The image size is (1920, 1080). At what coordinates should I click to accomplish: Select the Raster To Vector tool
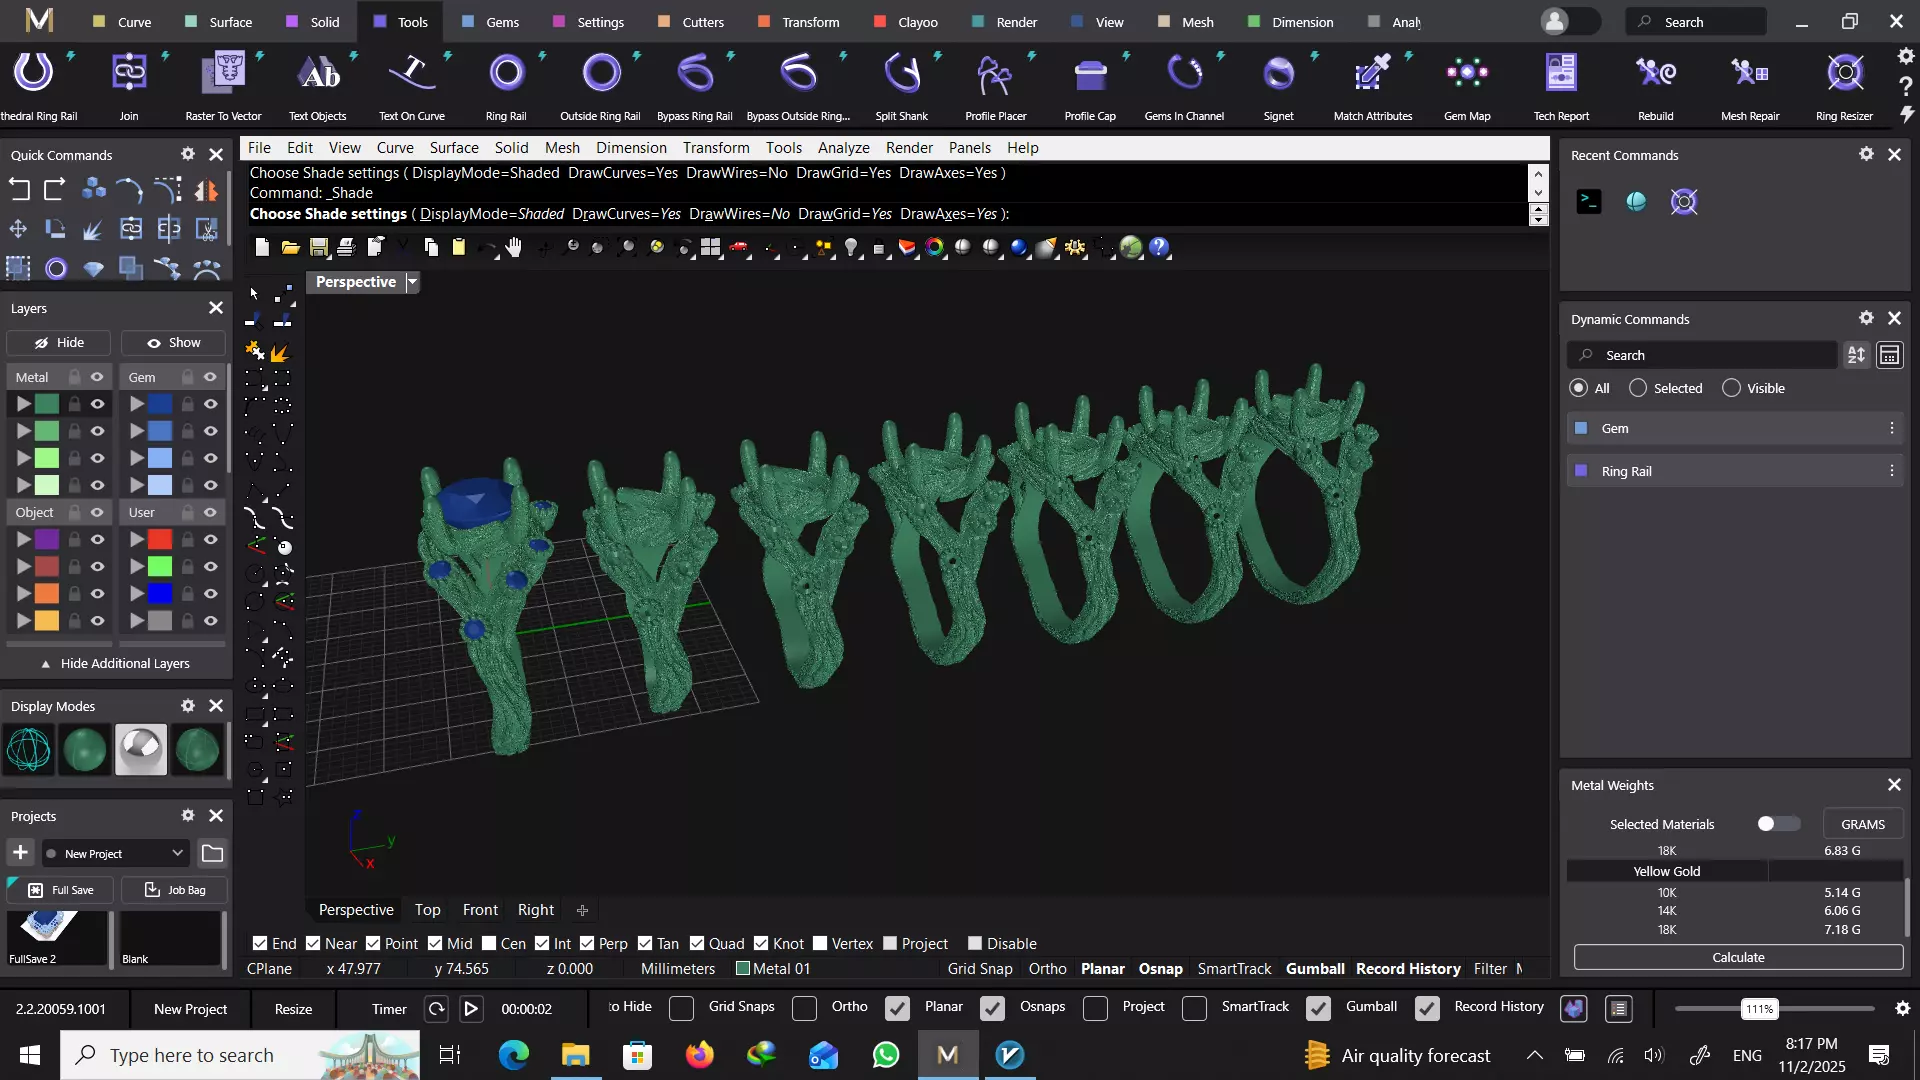(223, 85)
